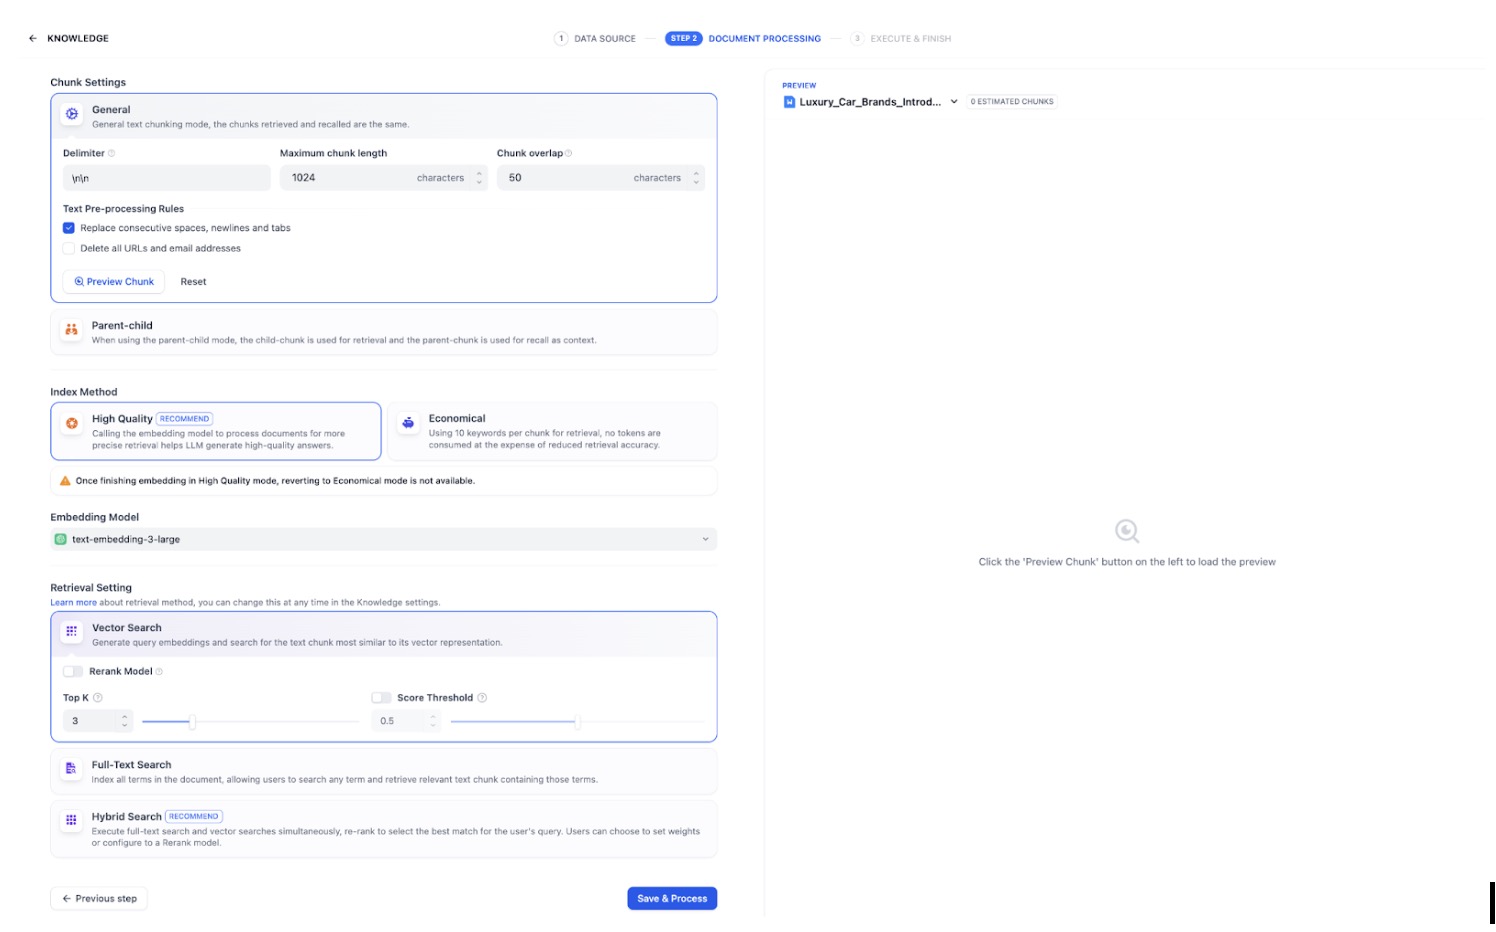Click the Save & Process button

(672, 899)
